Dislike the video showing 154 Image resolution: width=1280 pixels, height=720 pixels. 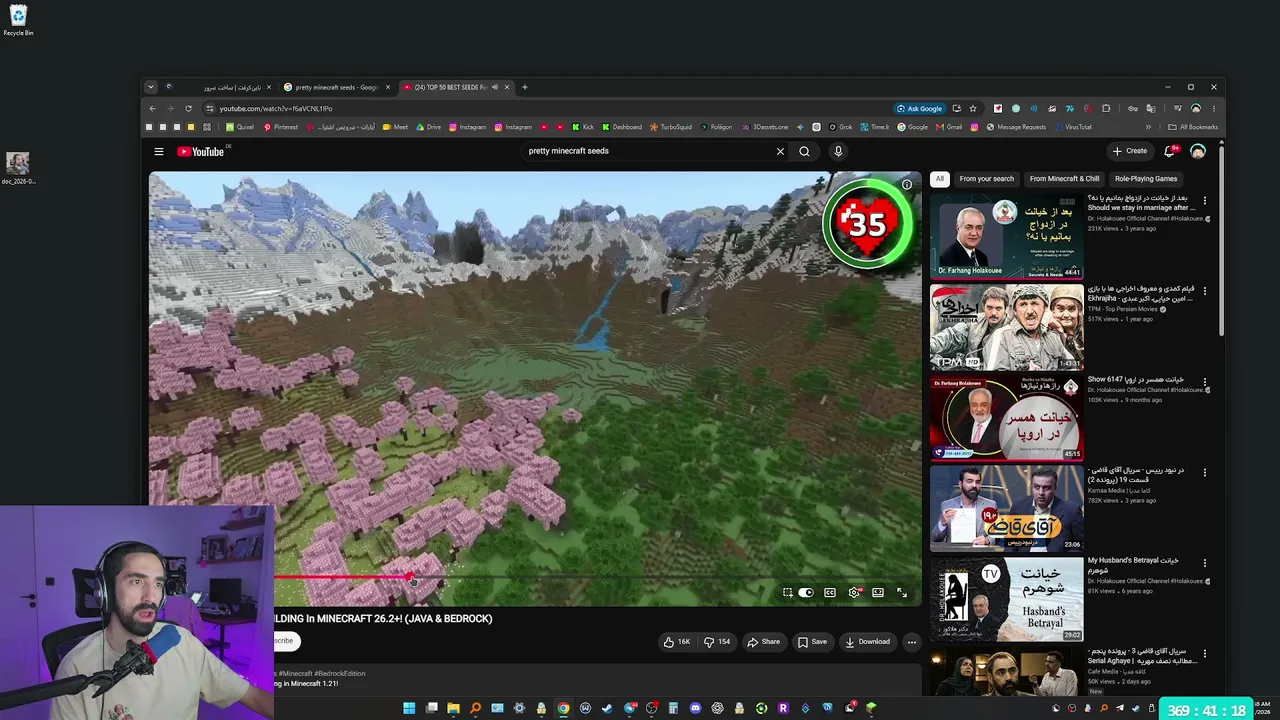tap(718, 642)
